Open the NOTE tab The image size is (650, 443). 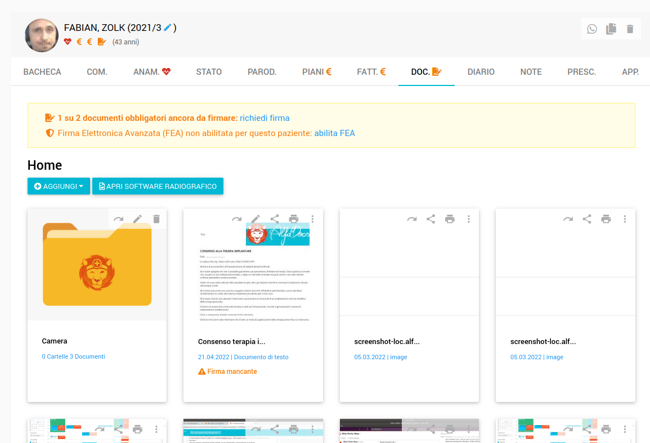tap(531, 72)
